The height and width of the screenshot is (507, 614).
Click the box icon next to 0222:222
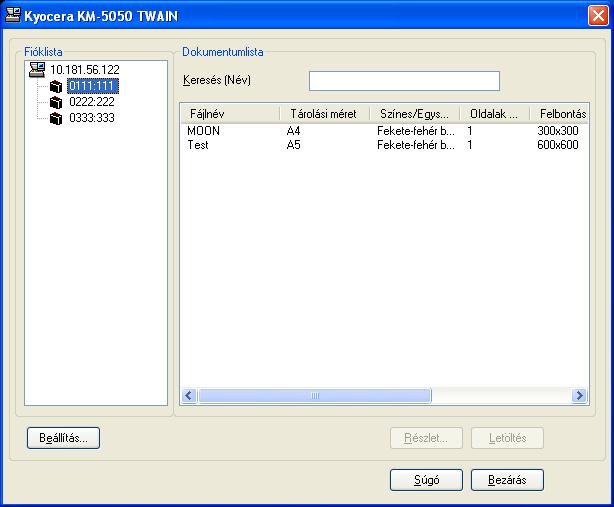(56, 103)
